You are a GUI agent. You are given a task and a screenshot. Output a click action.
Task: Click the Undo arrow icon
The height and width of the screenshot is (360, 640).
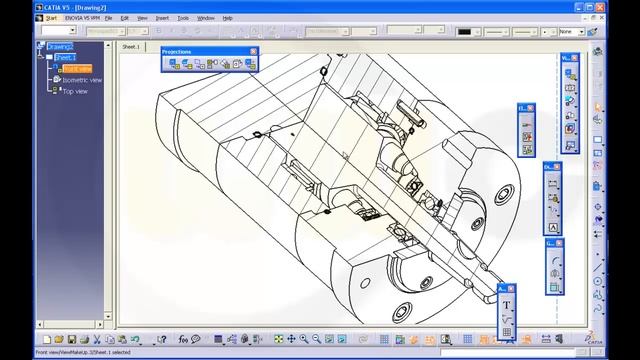point(135,339)
